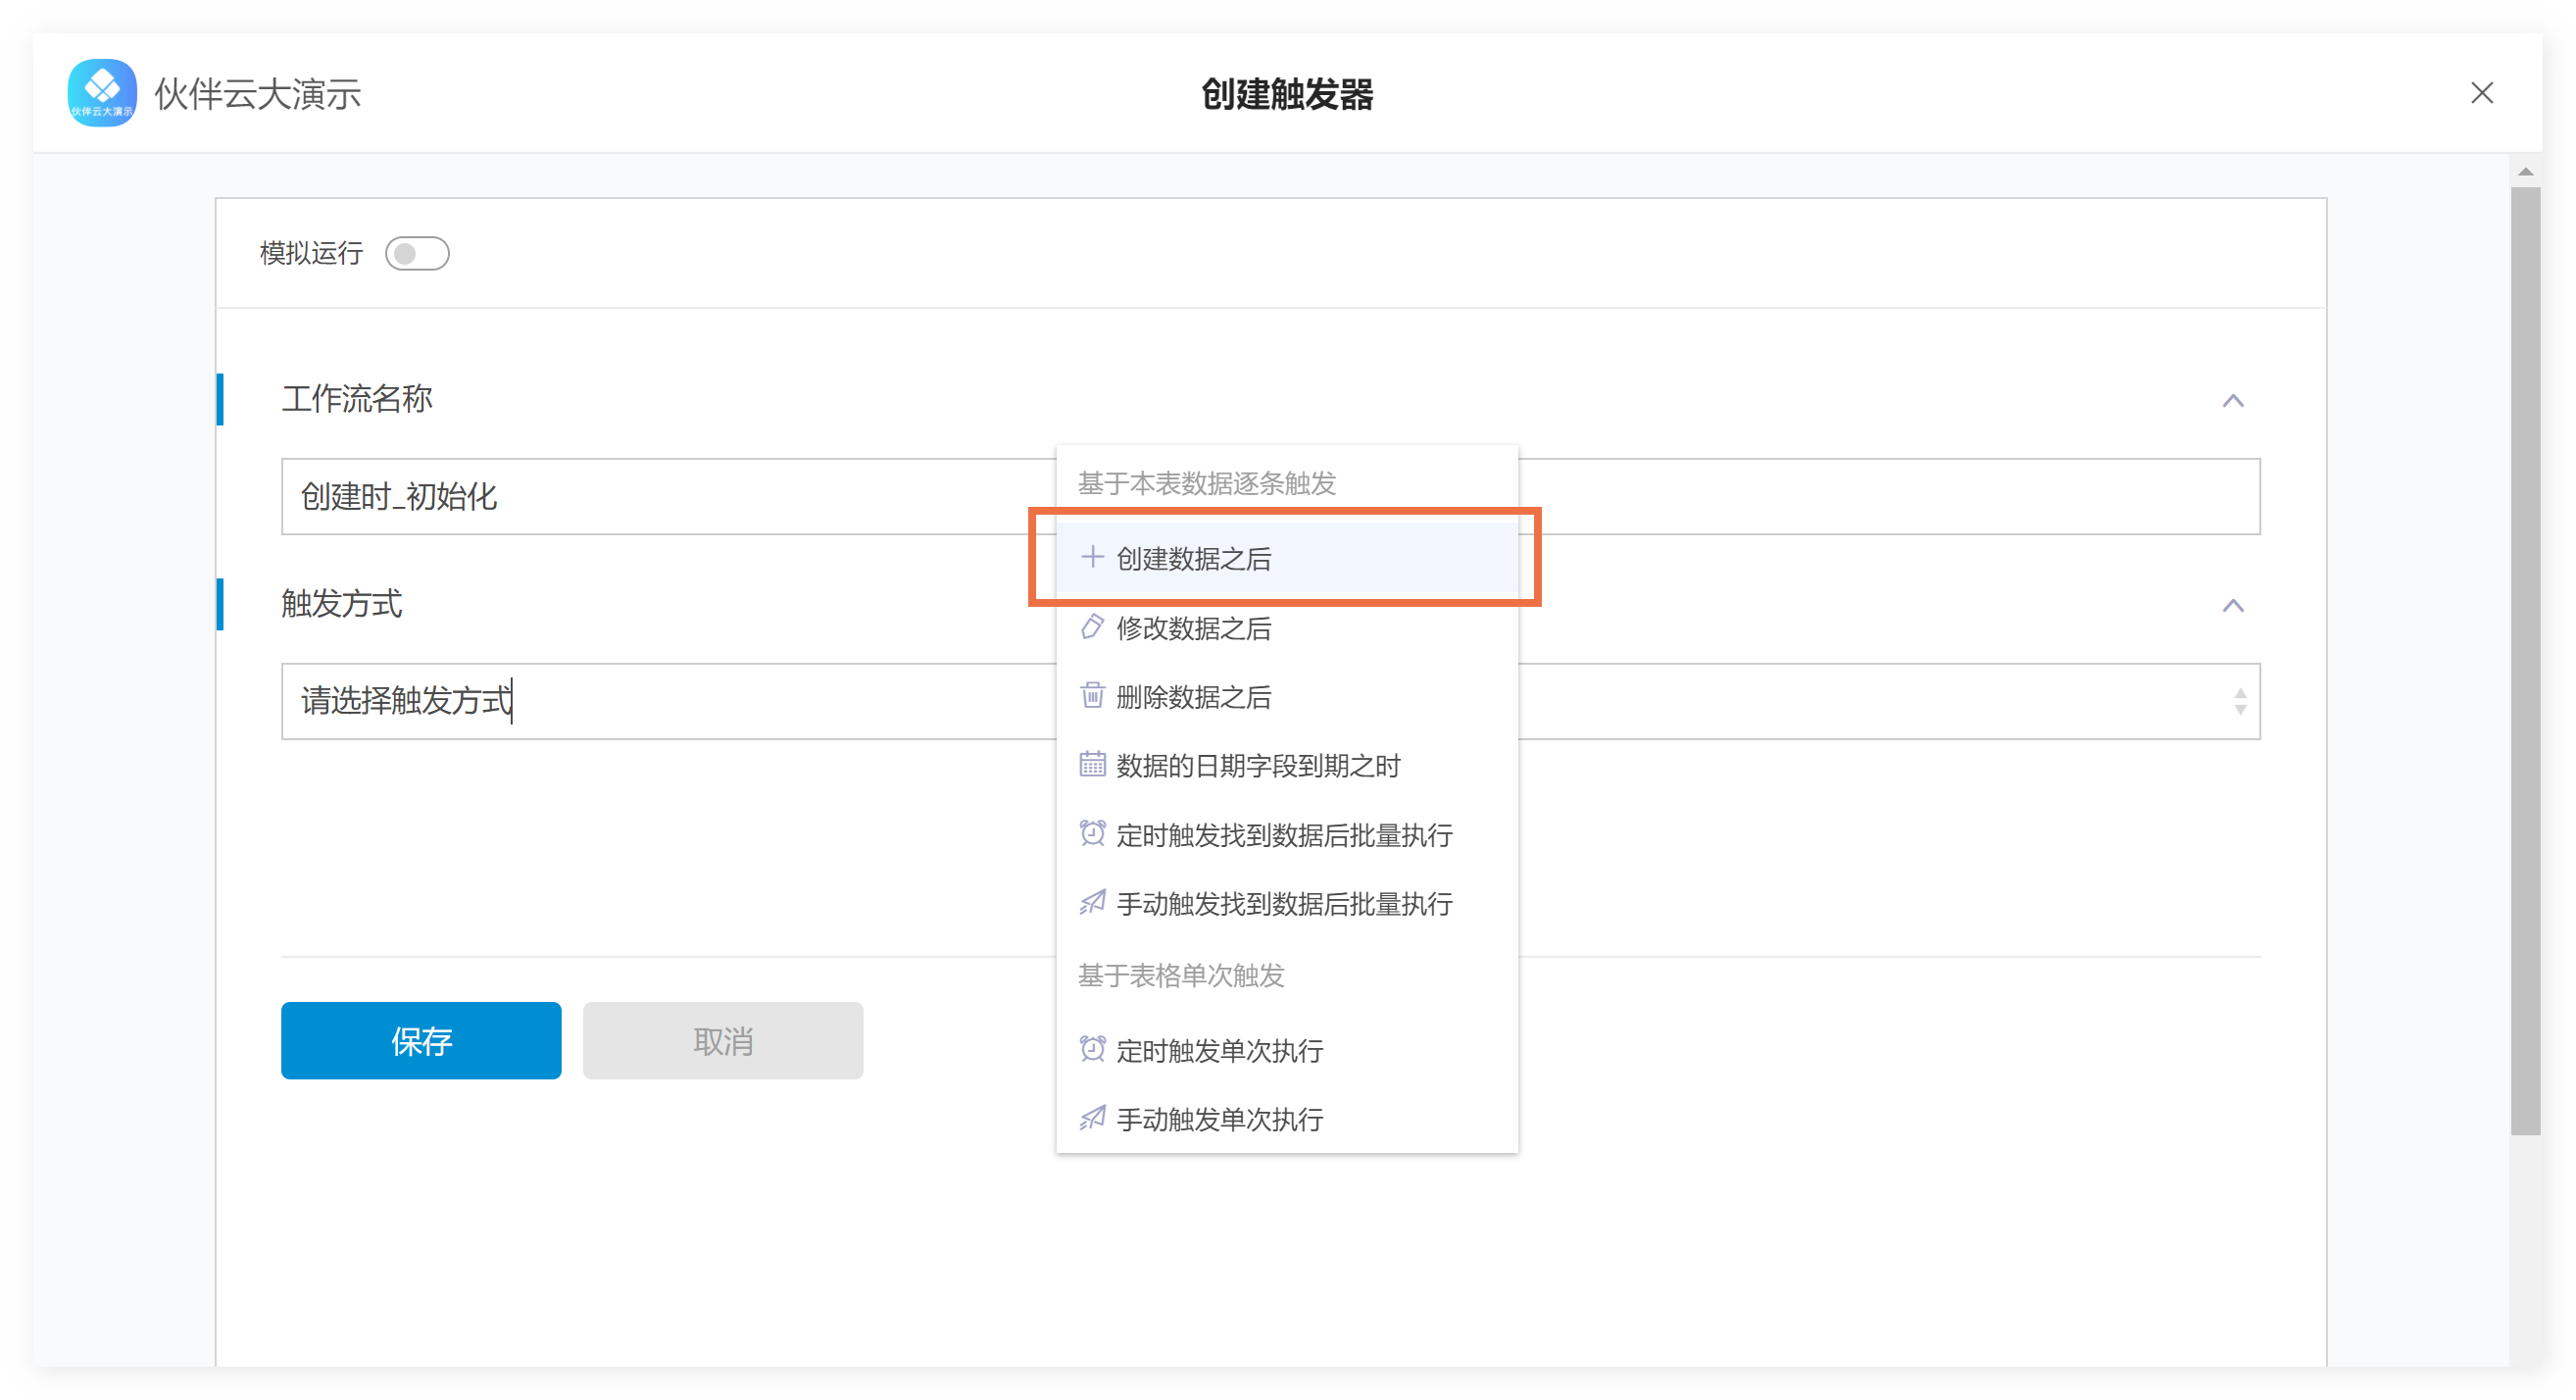
Task: Click the 伙伴云大演示 title text
Action: [257, 94]
